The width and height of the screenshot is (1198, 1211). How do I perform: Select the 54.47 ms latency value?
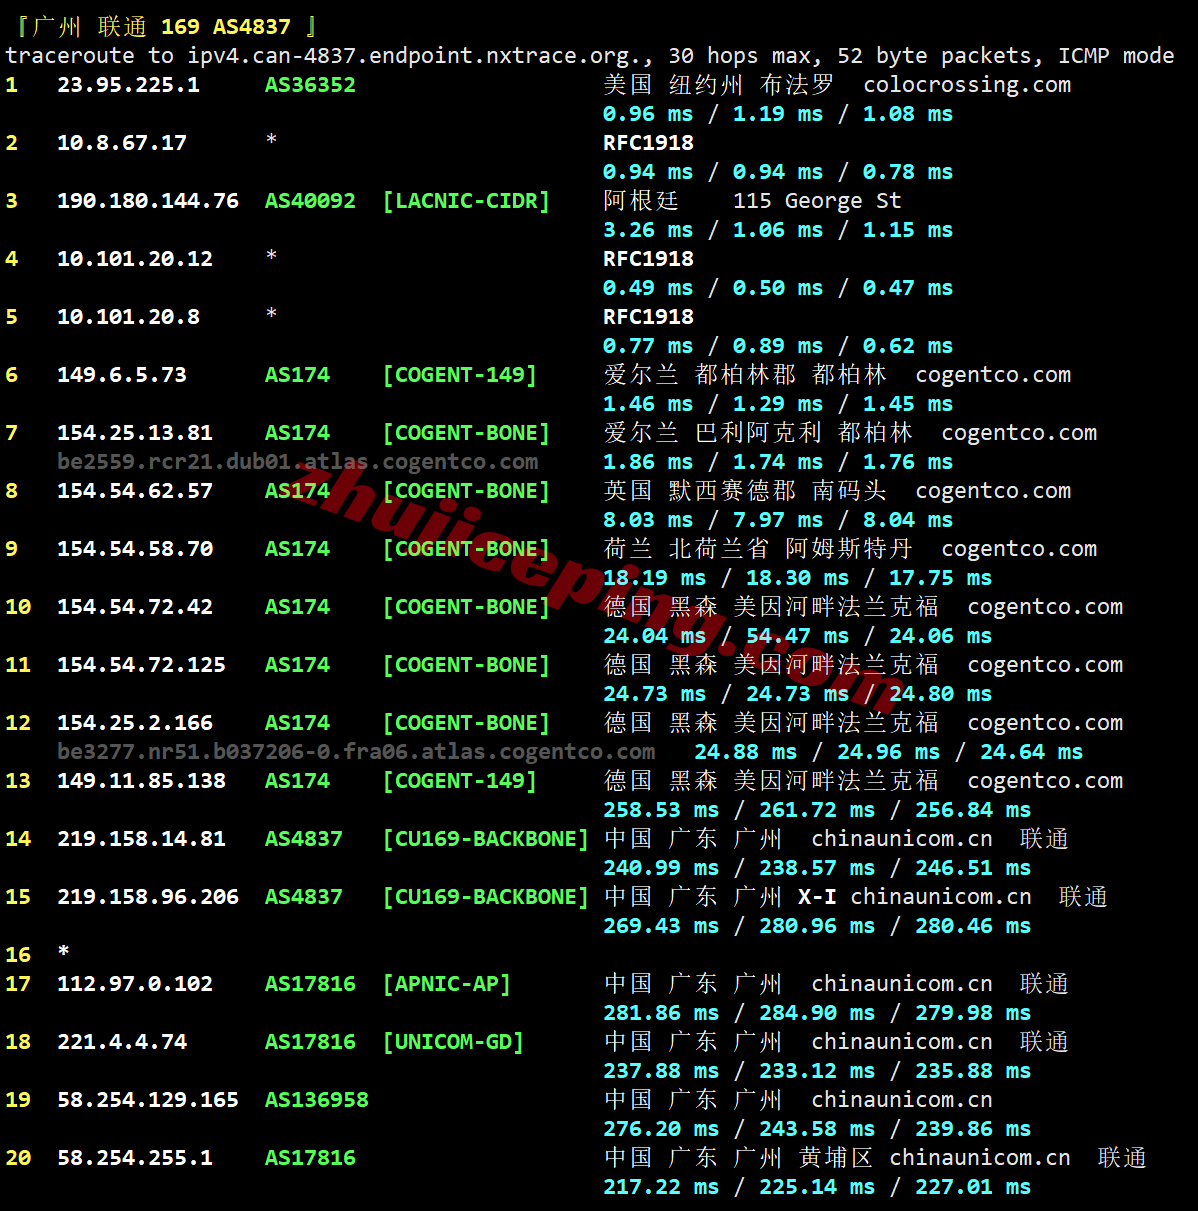tap(797, 636)
